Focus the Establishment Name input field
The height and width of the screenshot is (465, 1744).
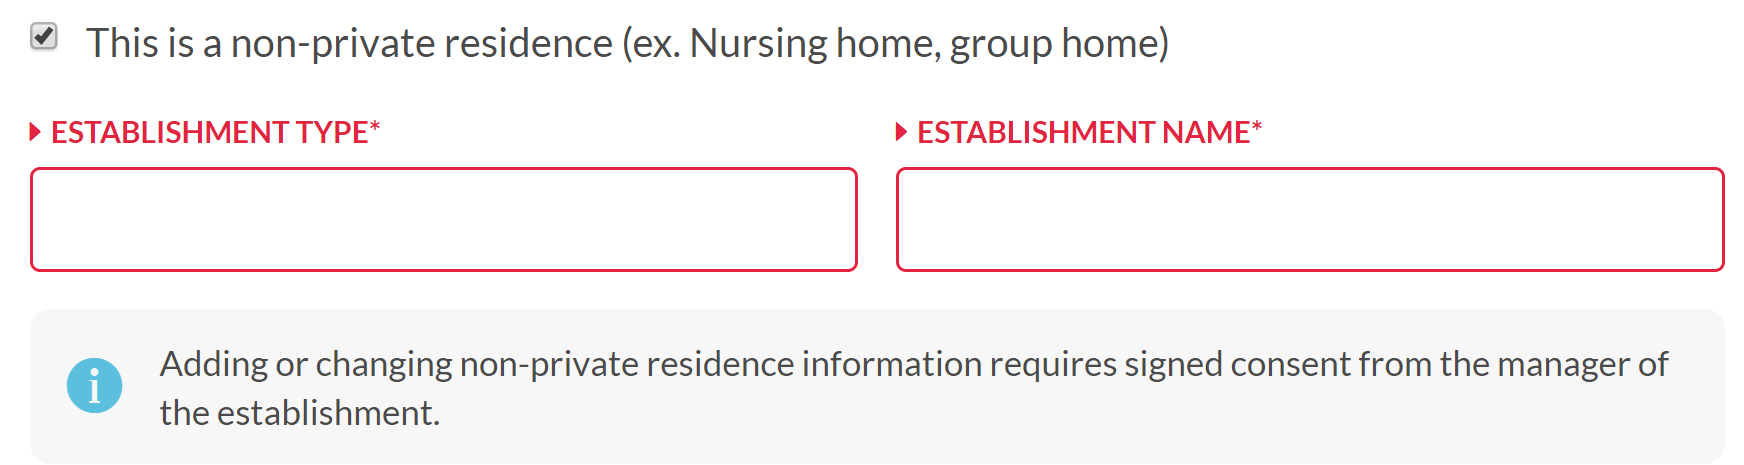(x=1310, y=219)
